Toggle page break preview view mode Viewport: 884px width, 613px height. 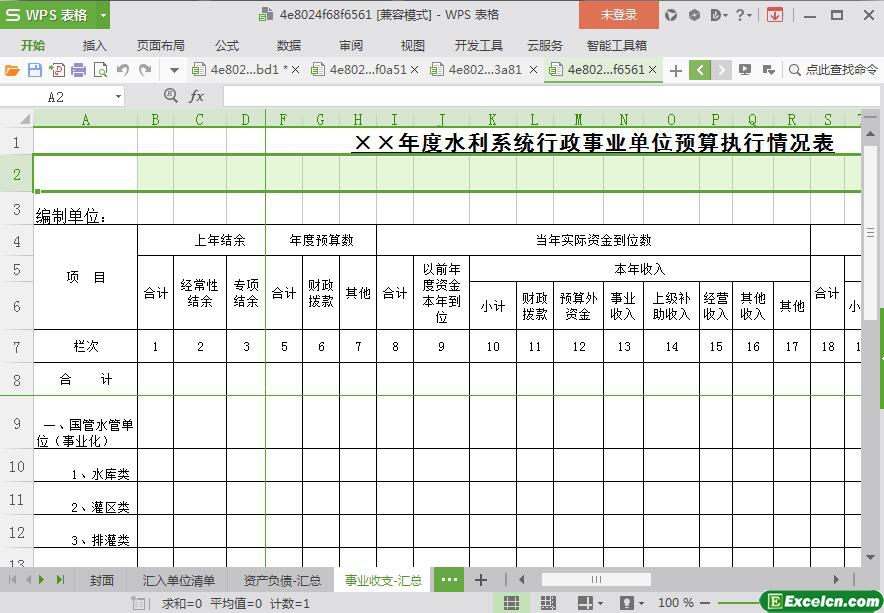coord(548,603)
